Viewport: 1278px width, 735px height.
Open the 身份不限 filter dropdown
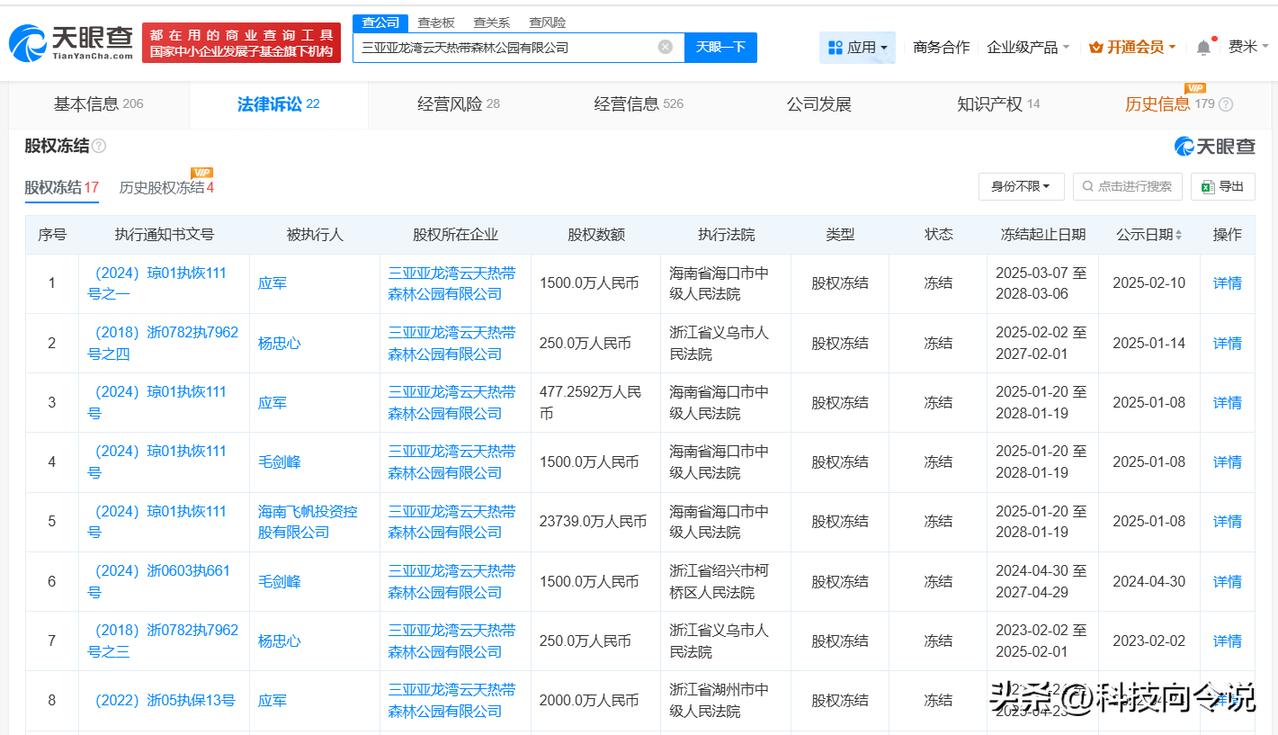pyautogui.click(x=1021, y=186)
